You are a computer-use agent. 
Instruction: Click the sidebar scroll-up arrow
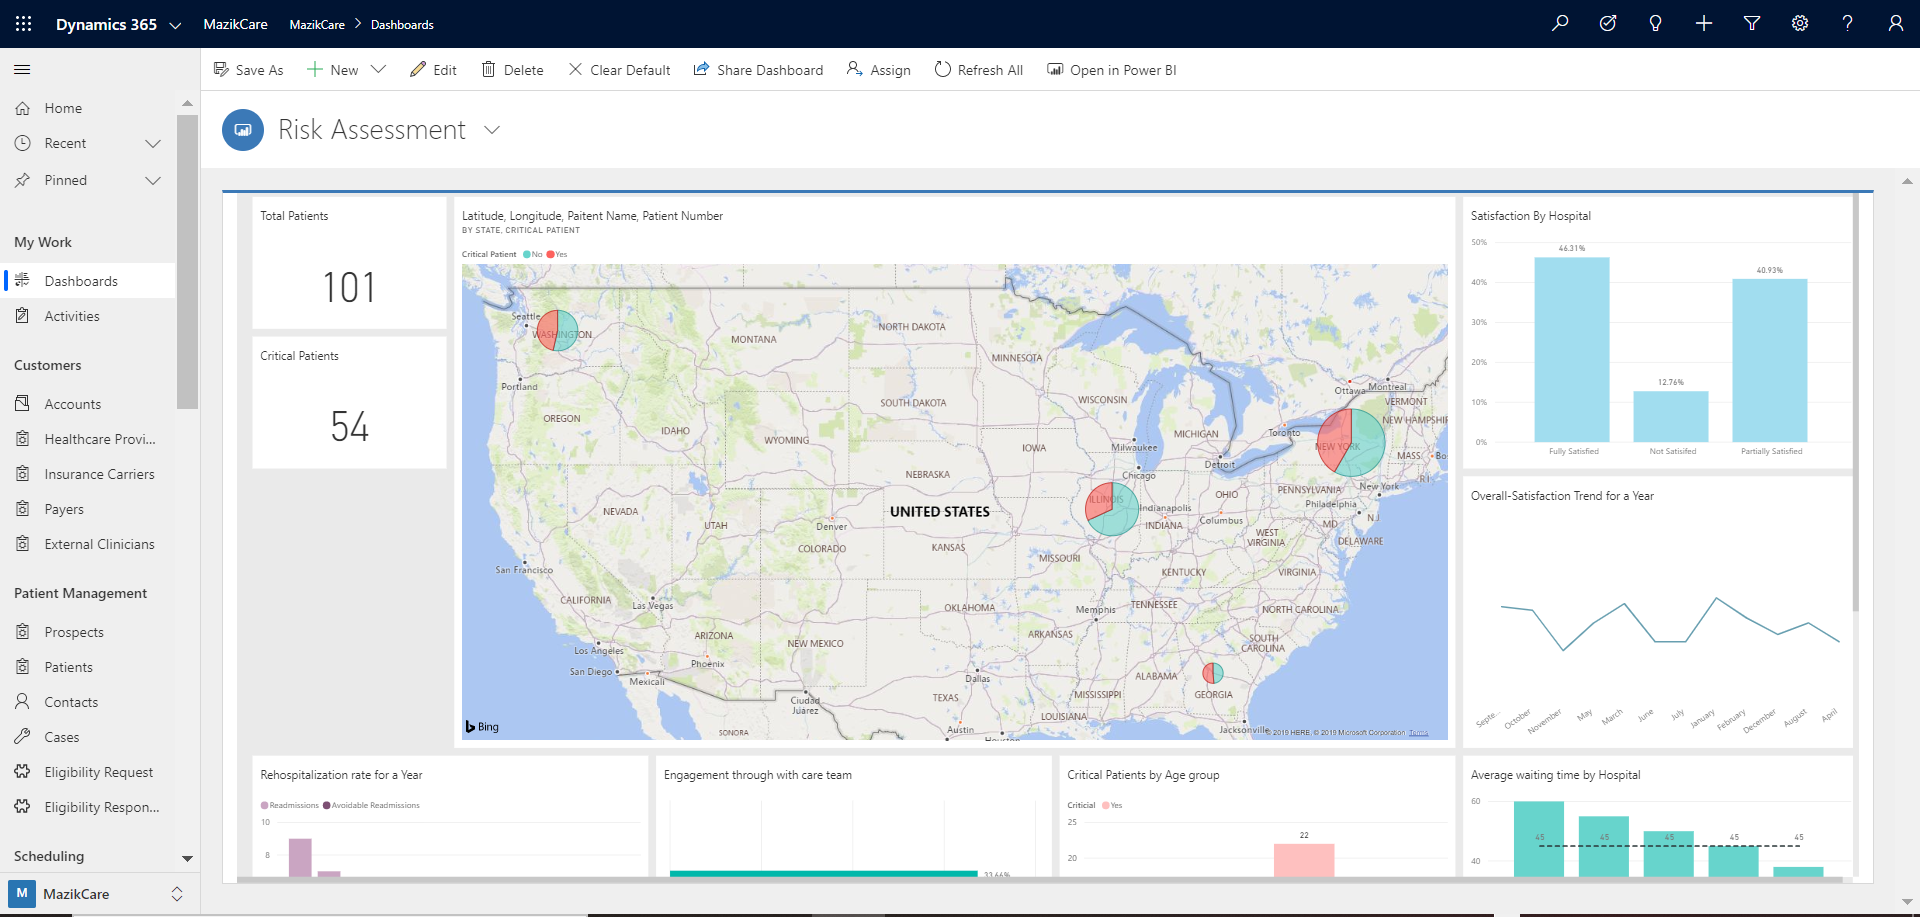coord(187,103)
